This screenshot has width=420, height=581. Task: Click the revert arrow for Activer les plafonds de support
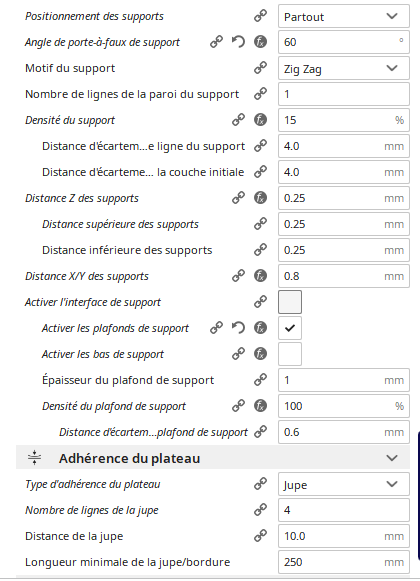(x=238, y=328)
